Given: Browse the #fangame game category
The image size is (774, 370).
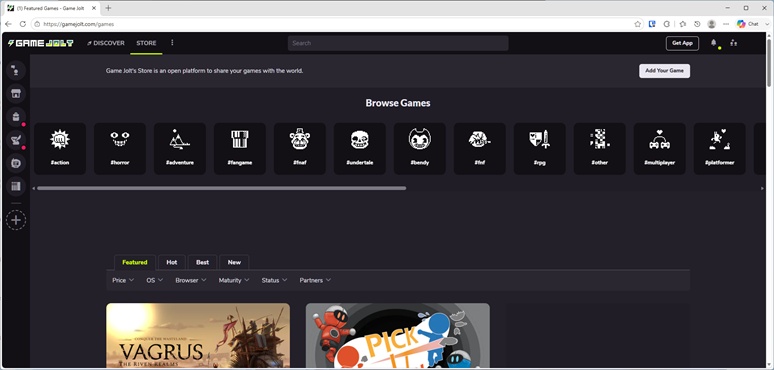Looking at the screenshot, I should pyautogui.click(x=240, y=148).
